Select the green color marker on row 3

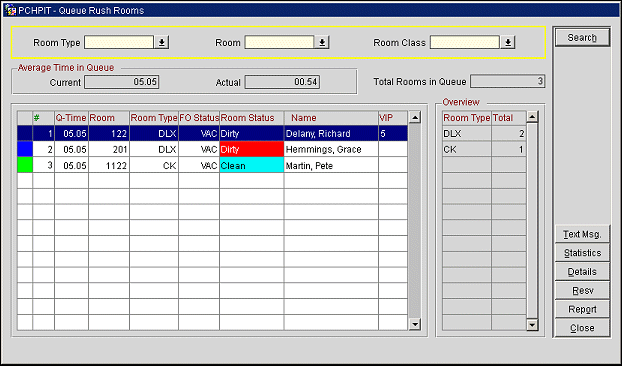pos(25,165)
